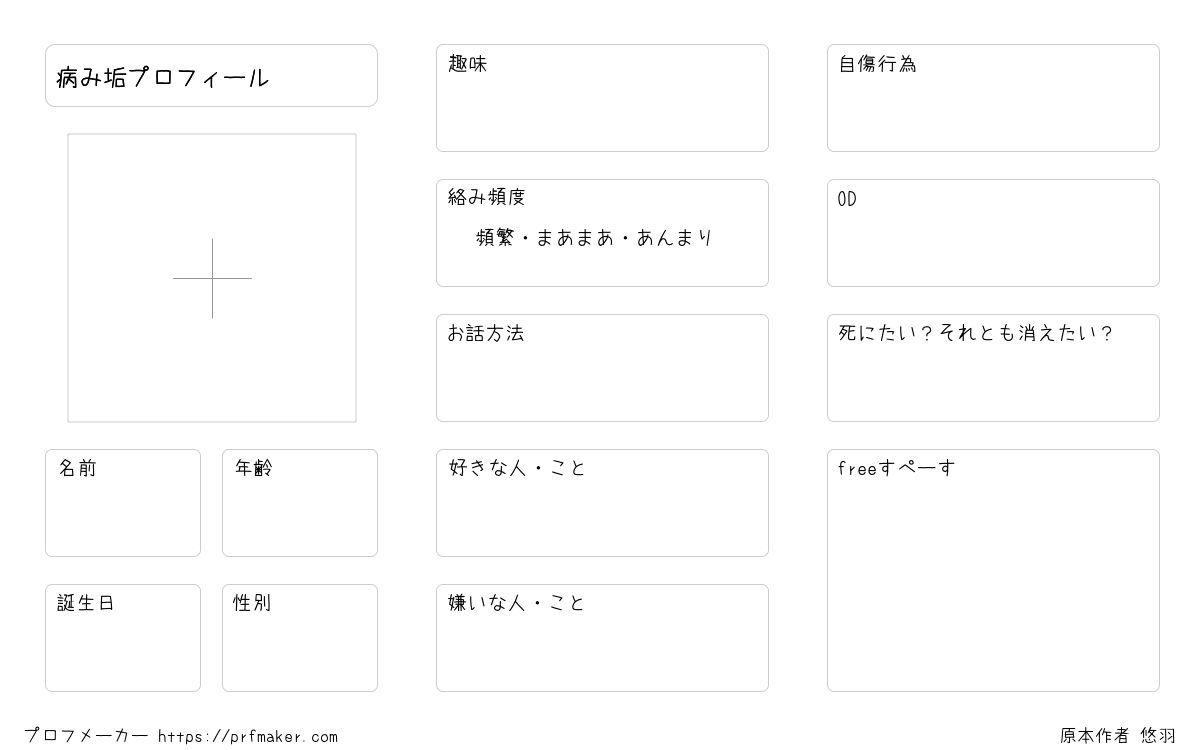Open the https://prfmaker.com link
This screenshot has width=1200, height=750.
248,737
